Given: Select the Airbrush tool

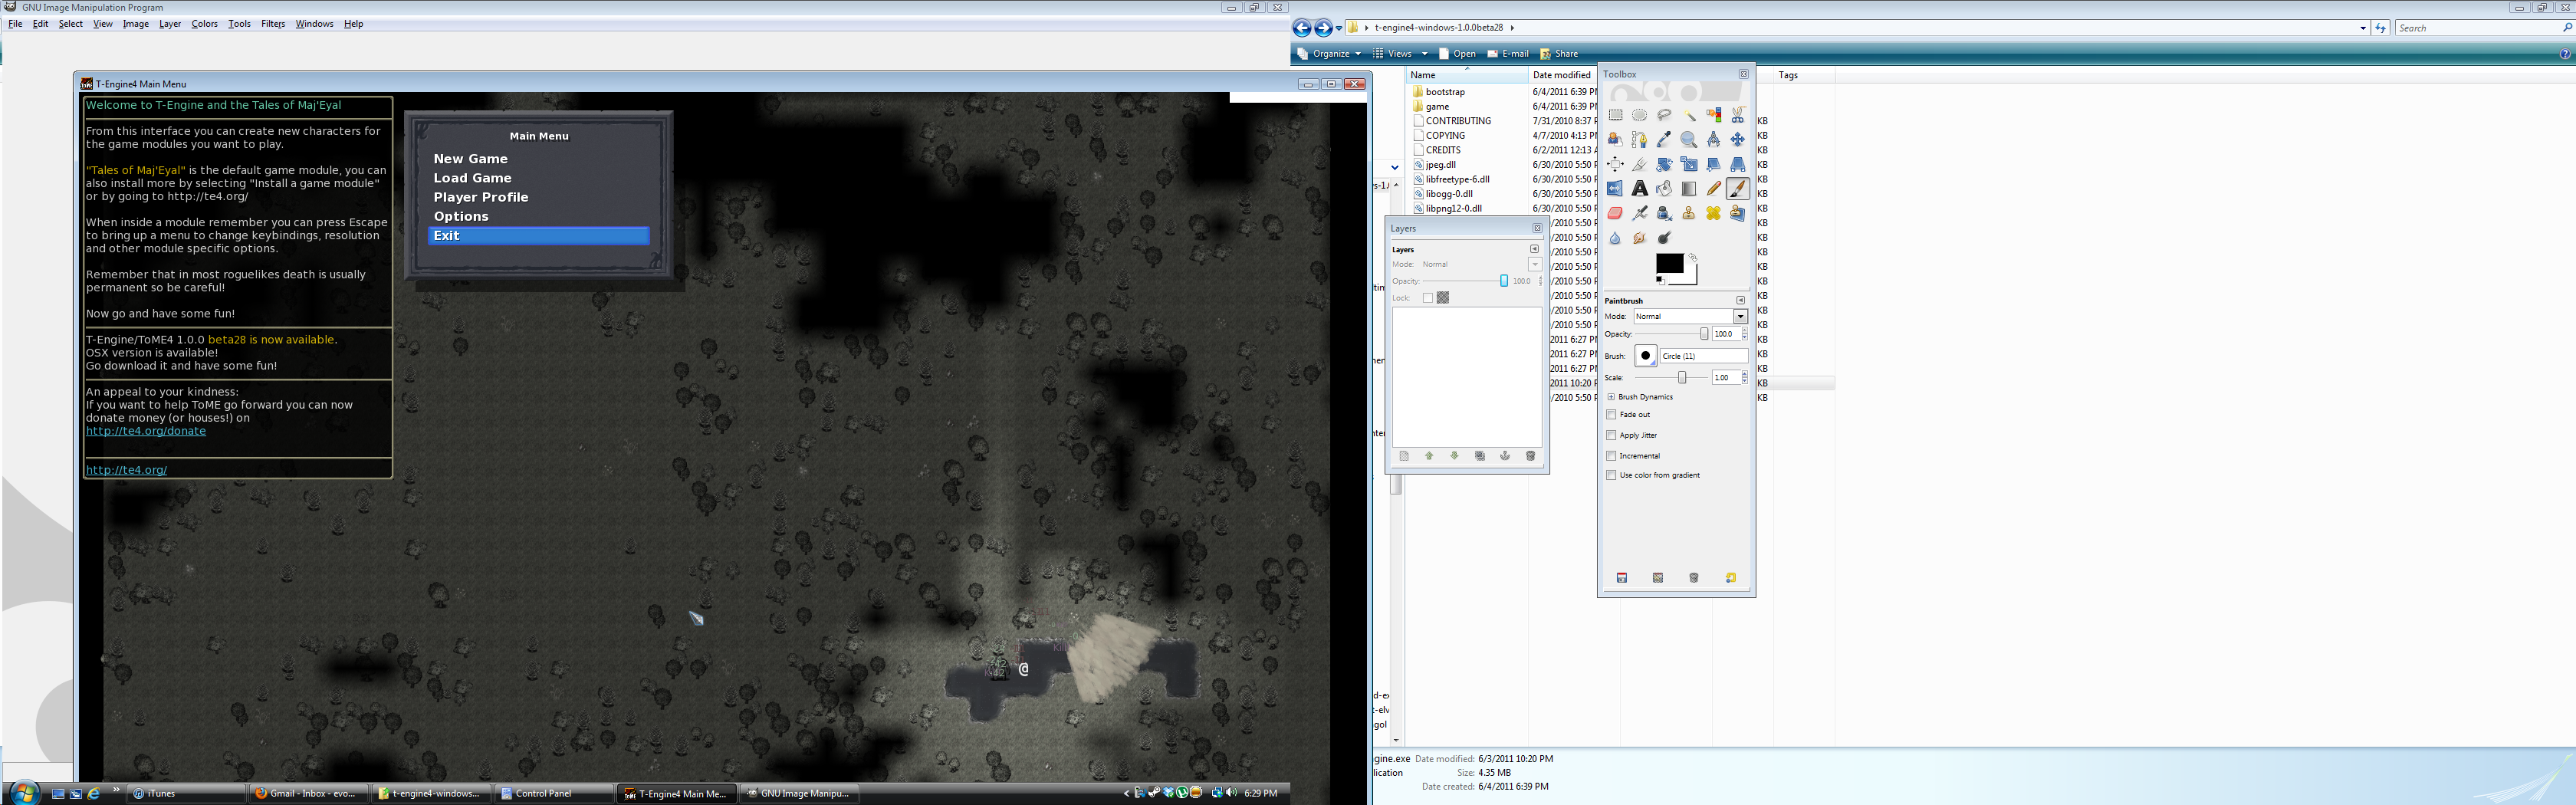Looking at the screenshot, I should coord(1640,213).
